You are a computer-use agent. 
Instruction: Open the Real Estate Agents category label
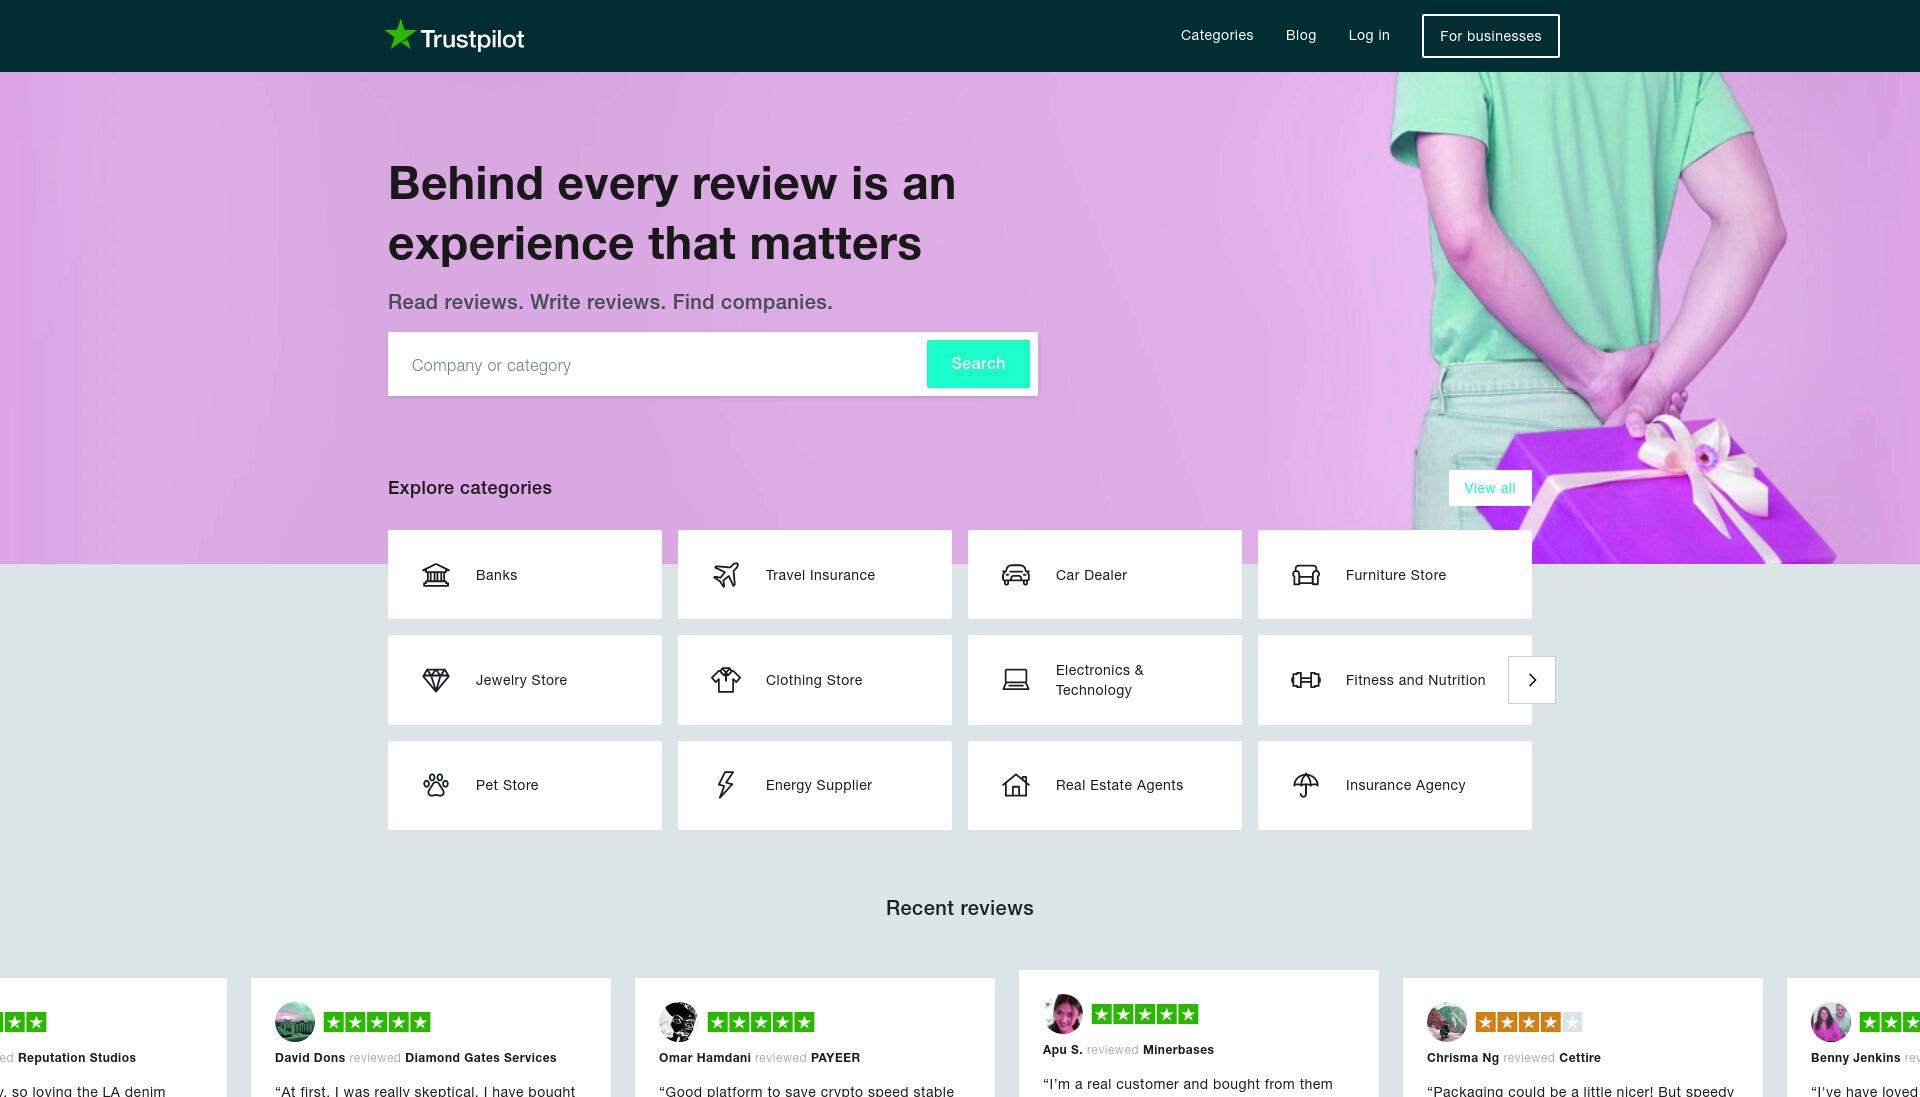point(1119,785)
